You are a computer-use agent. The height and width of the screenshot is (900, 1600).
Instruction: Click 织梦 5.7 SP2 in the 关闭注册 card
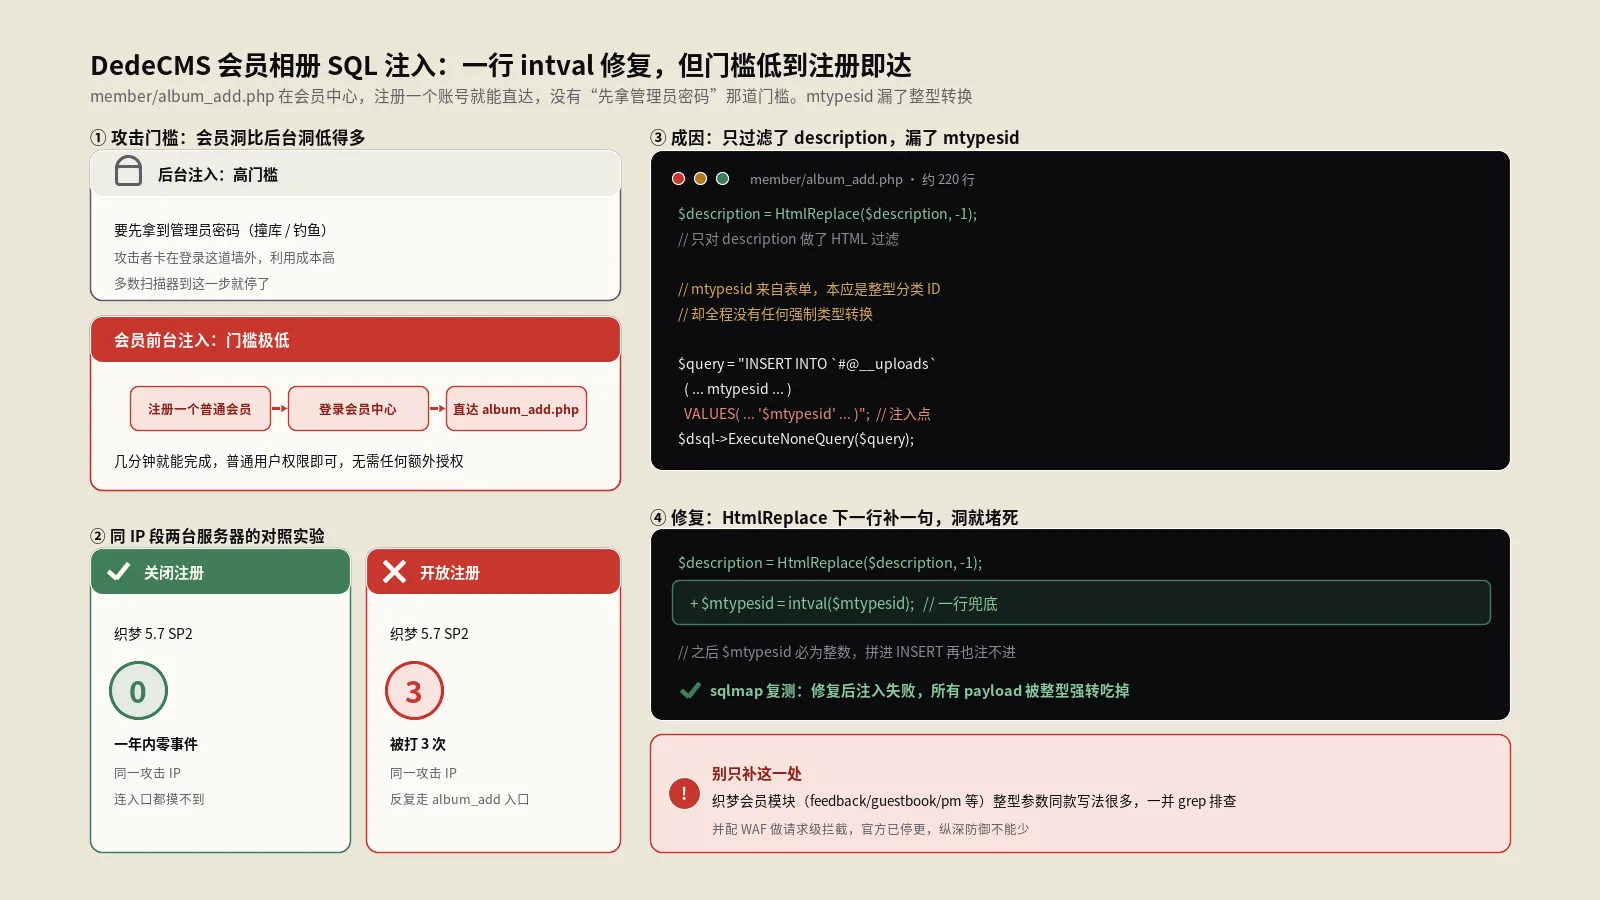click(153, 634)
